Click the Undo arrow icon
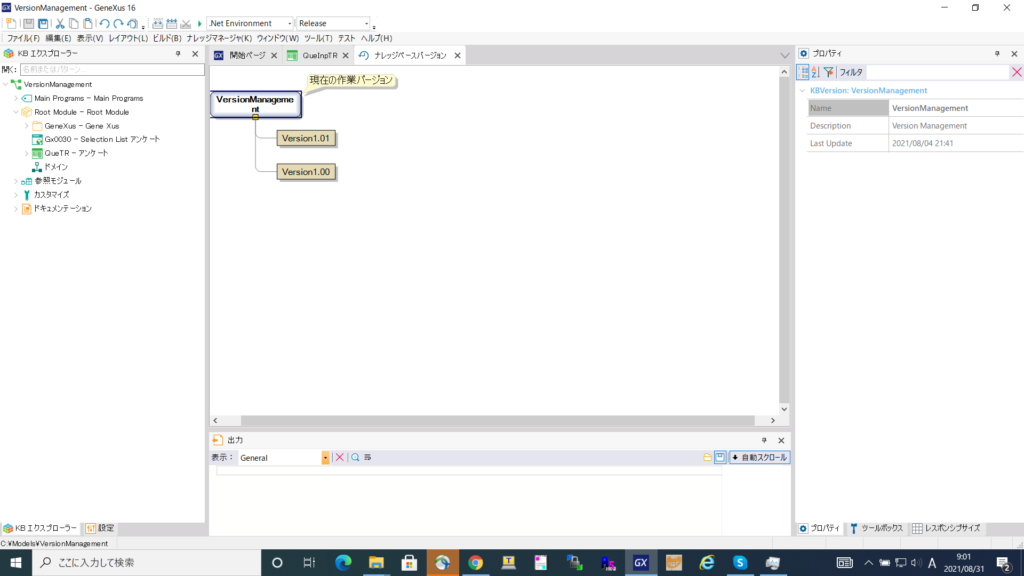This screenshot has width=1024, height=576. pos(104,24)
